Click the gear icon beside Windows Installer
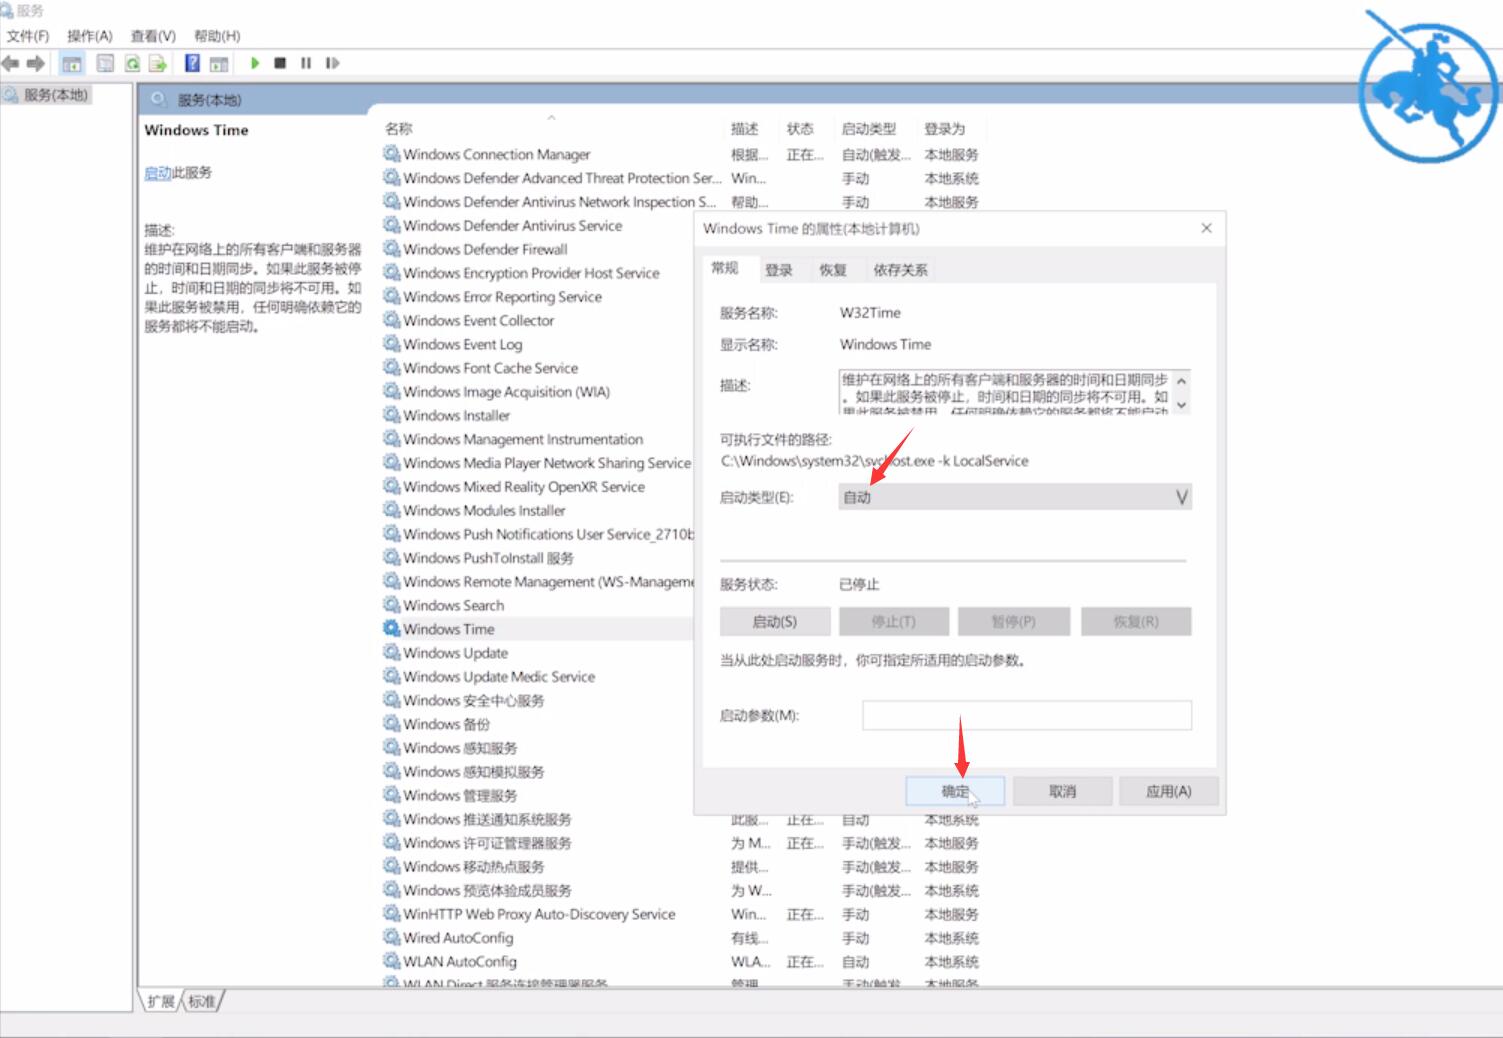This screenshot has height=1038, width=1503. 391,414
